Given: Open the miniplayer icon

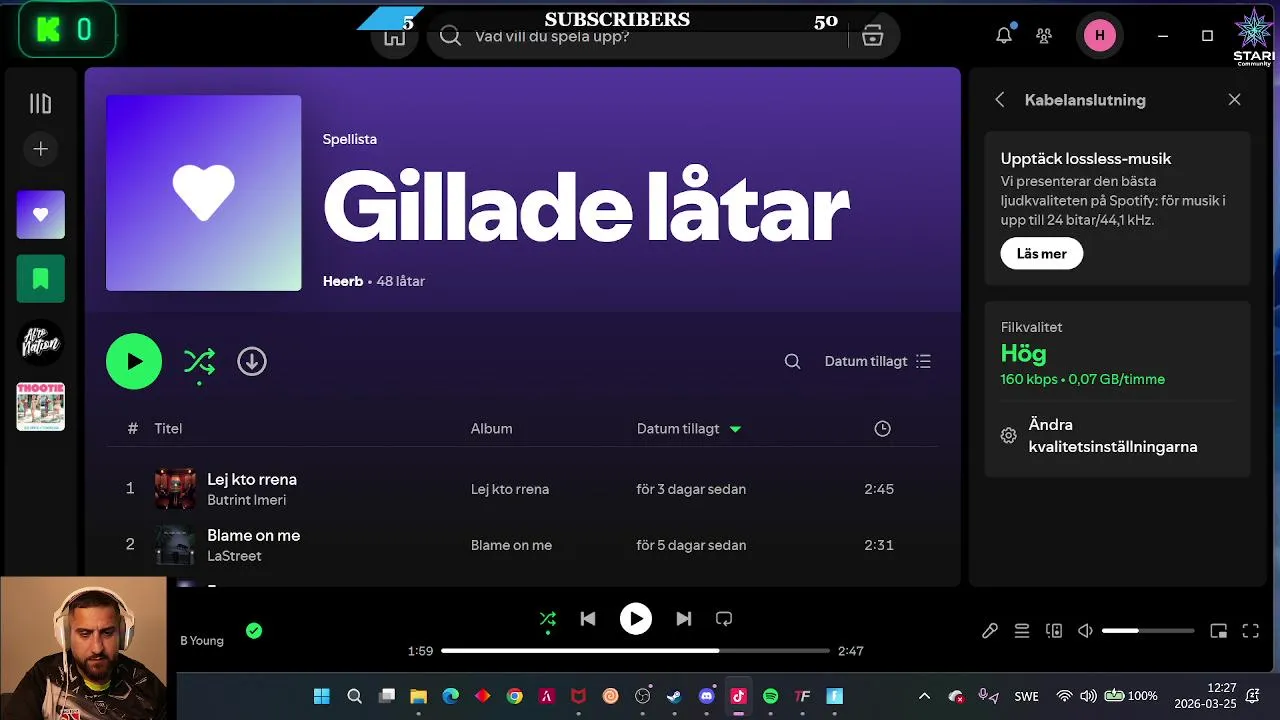Looking at the screenshot, I should (1218, 631).
